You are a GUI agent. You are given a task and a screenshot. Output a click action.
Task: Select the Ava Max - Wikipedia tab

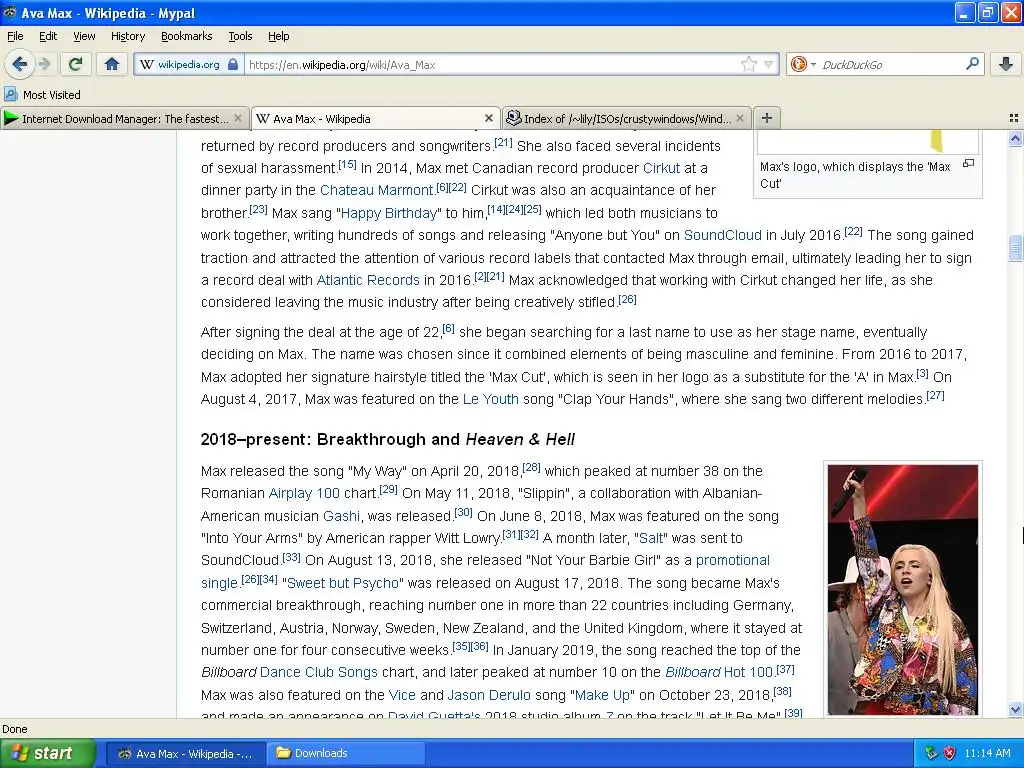[x=376, y=118]
